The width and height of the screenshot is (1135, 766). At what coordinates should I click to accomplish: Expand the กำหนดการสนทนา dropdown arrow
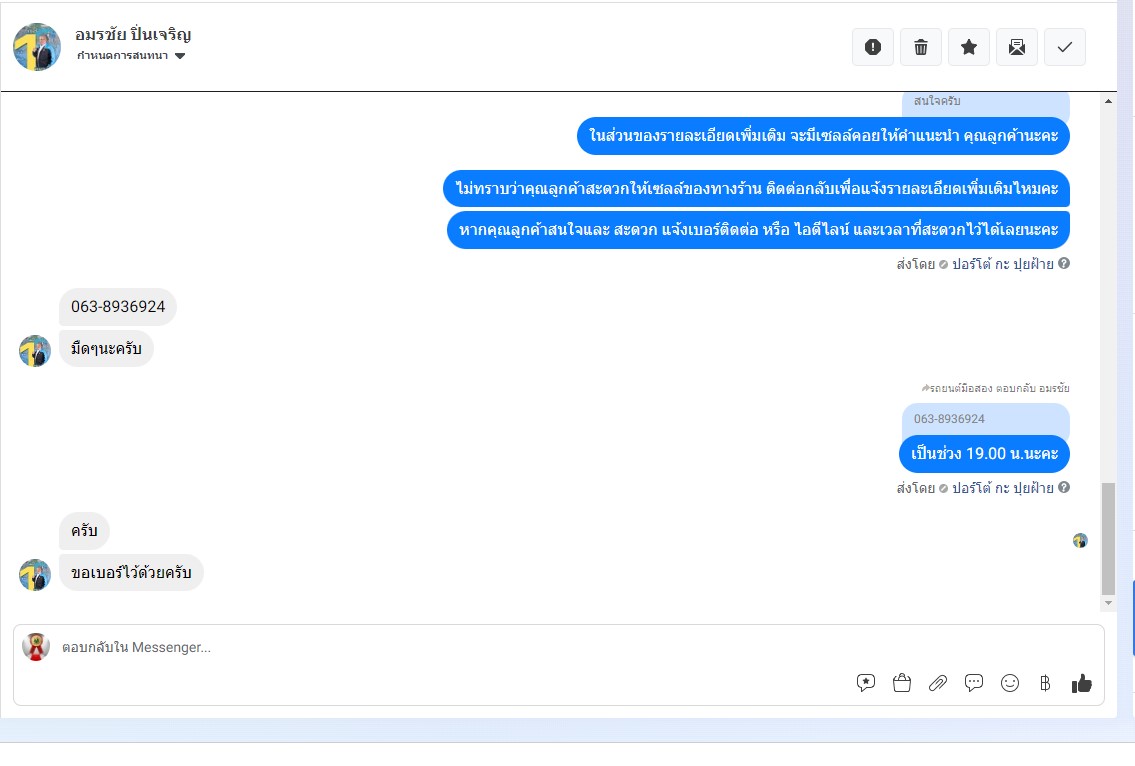[180, 56]
